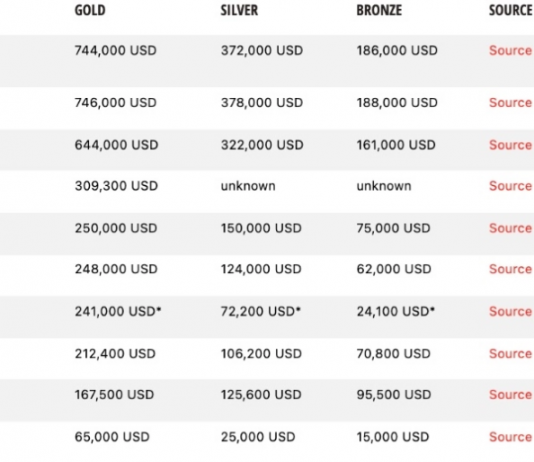Select the 378,000 USD silver cell
534x462 pixels.
pyautogui.click(x=262, y=103)
